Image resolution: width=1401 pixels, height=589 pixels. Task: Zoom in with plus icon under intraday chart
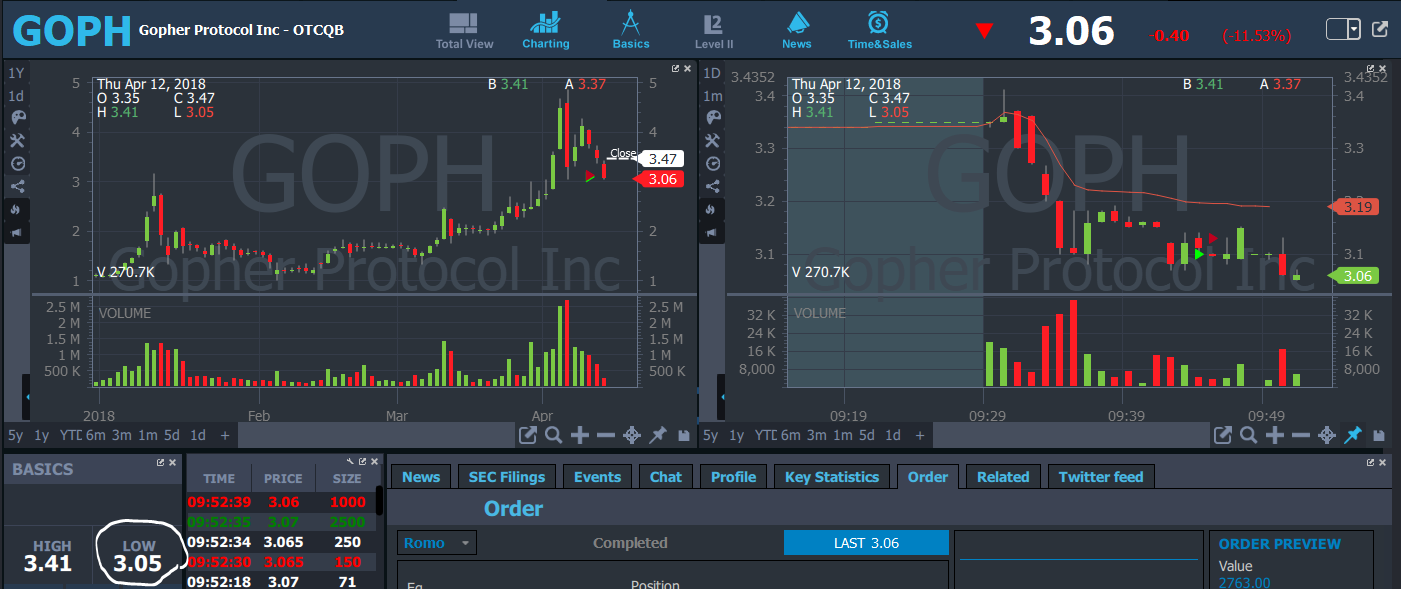(1275, 435)
